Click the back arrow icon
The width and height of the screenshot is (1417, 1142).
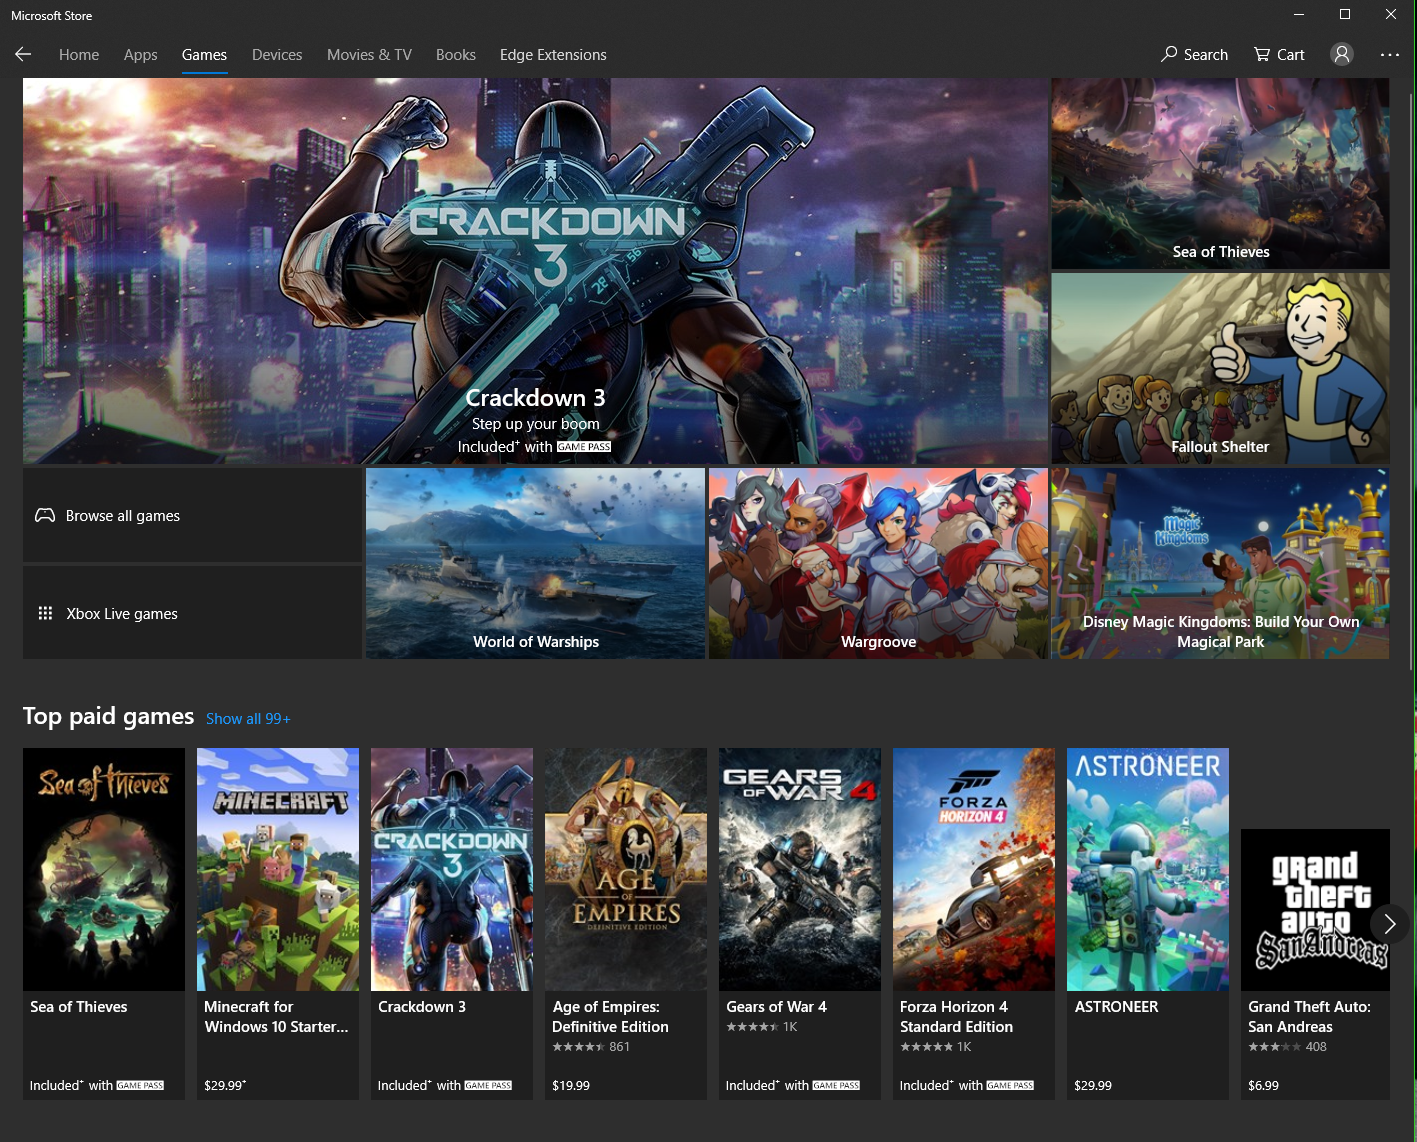click(23, 54)
